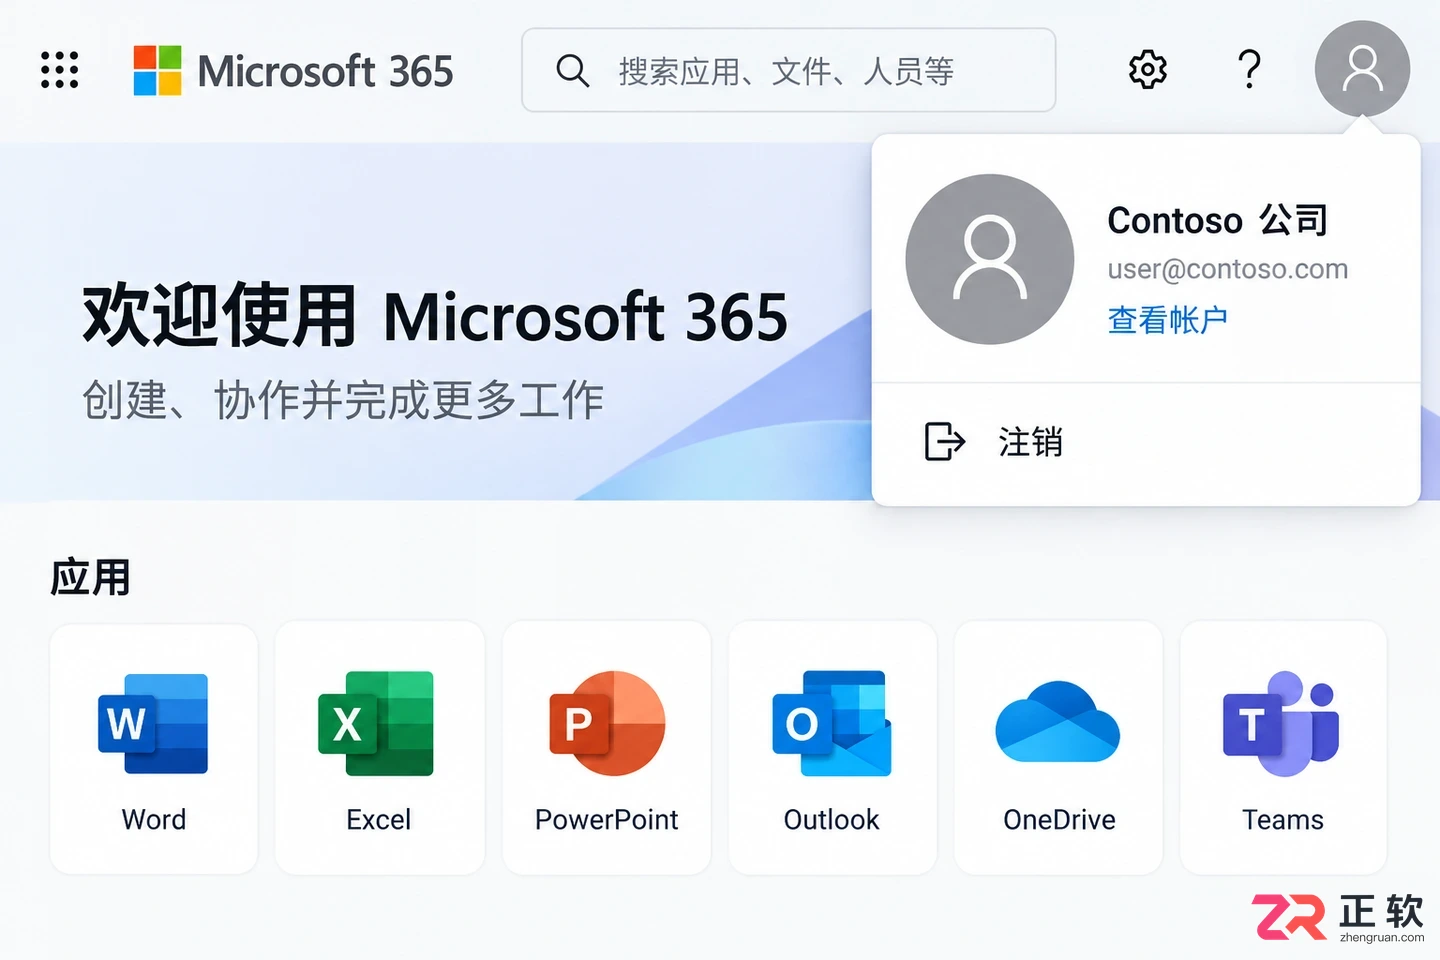
Task: Open help via the question mark
Action: [x=1249, y=70]
